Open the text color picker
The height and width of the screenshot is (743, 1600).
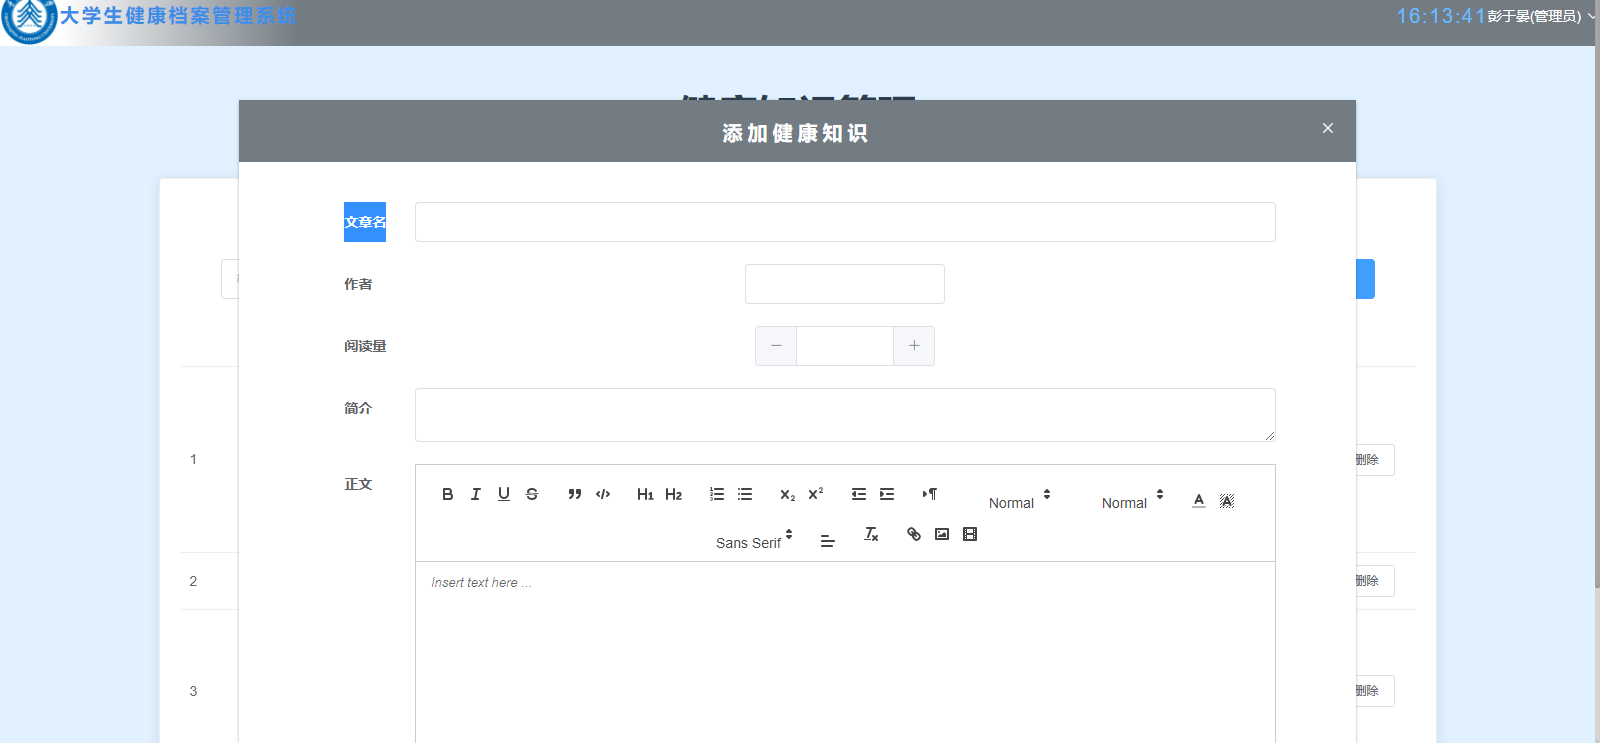(x=1199, y=501)
